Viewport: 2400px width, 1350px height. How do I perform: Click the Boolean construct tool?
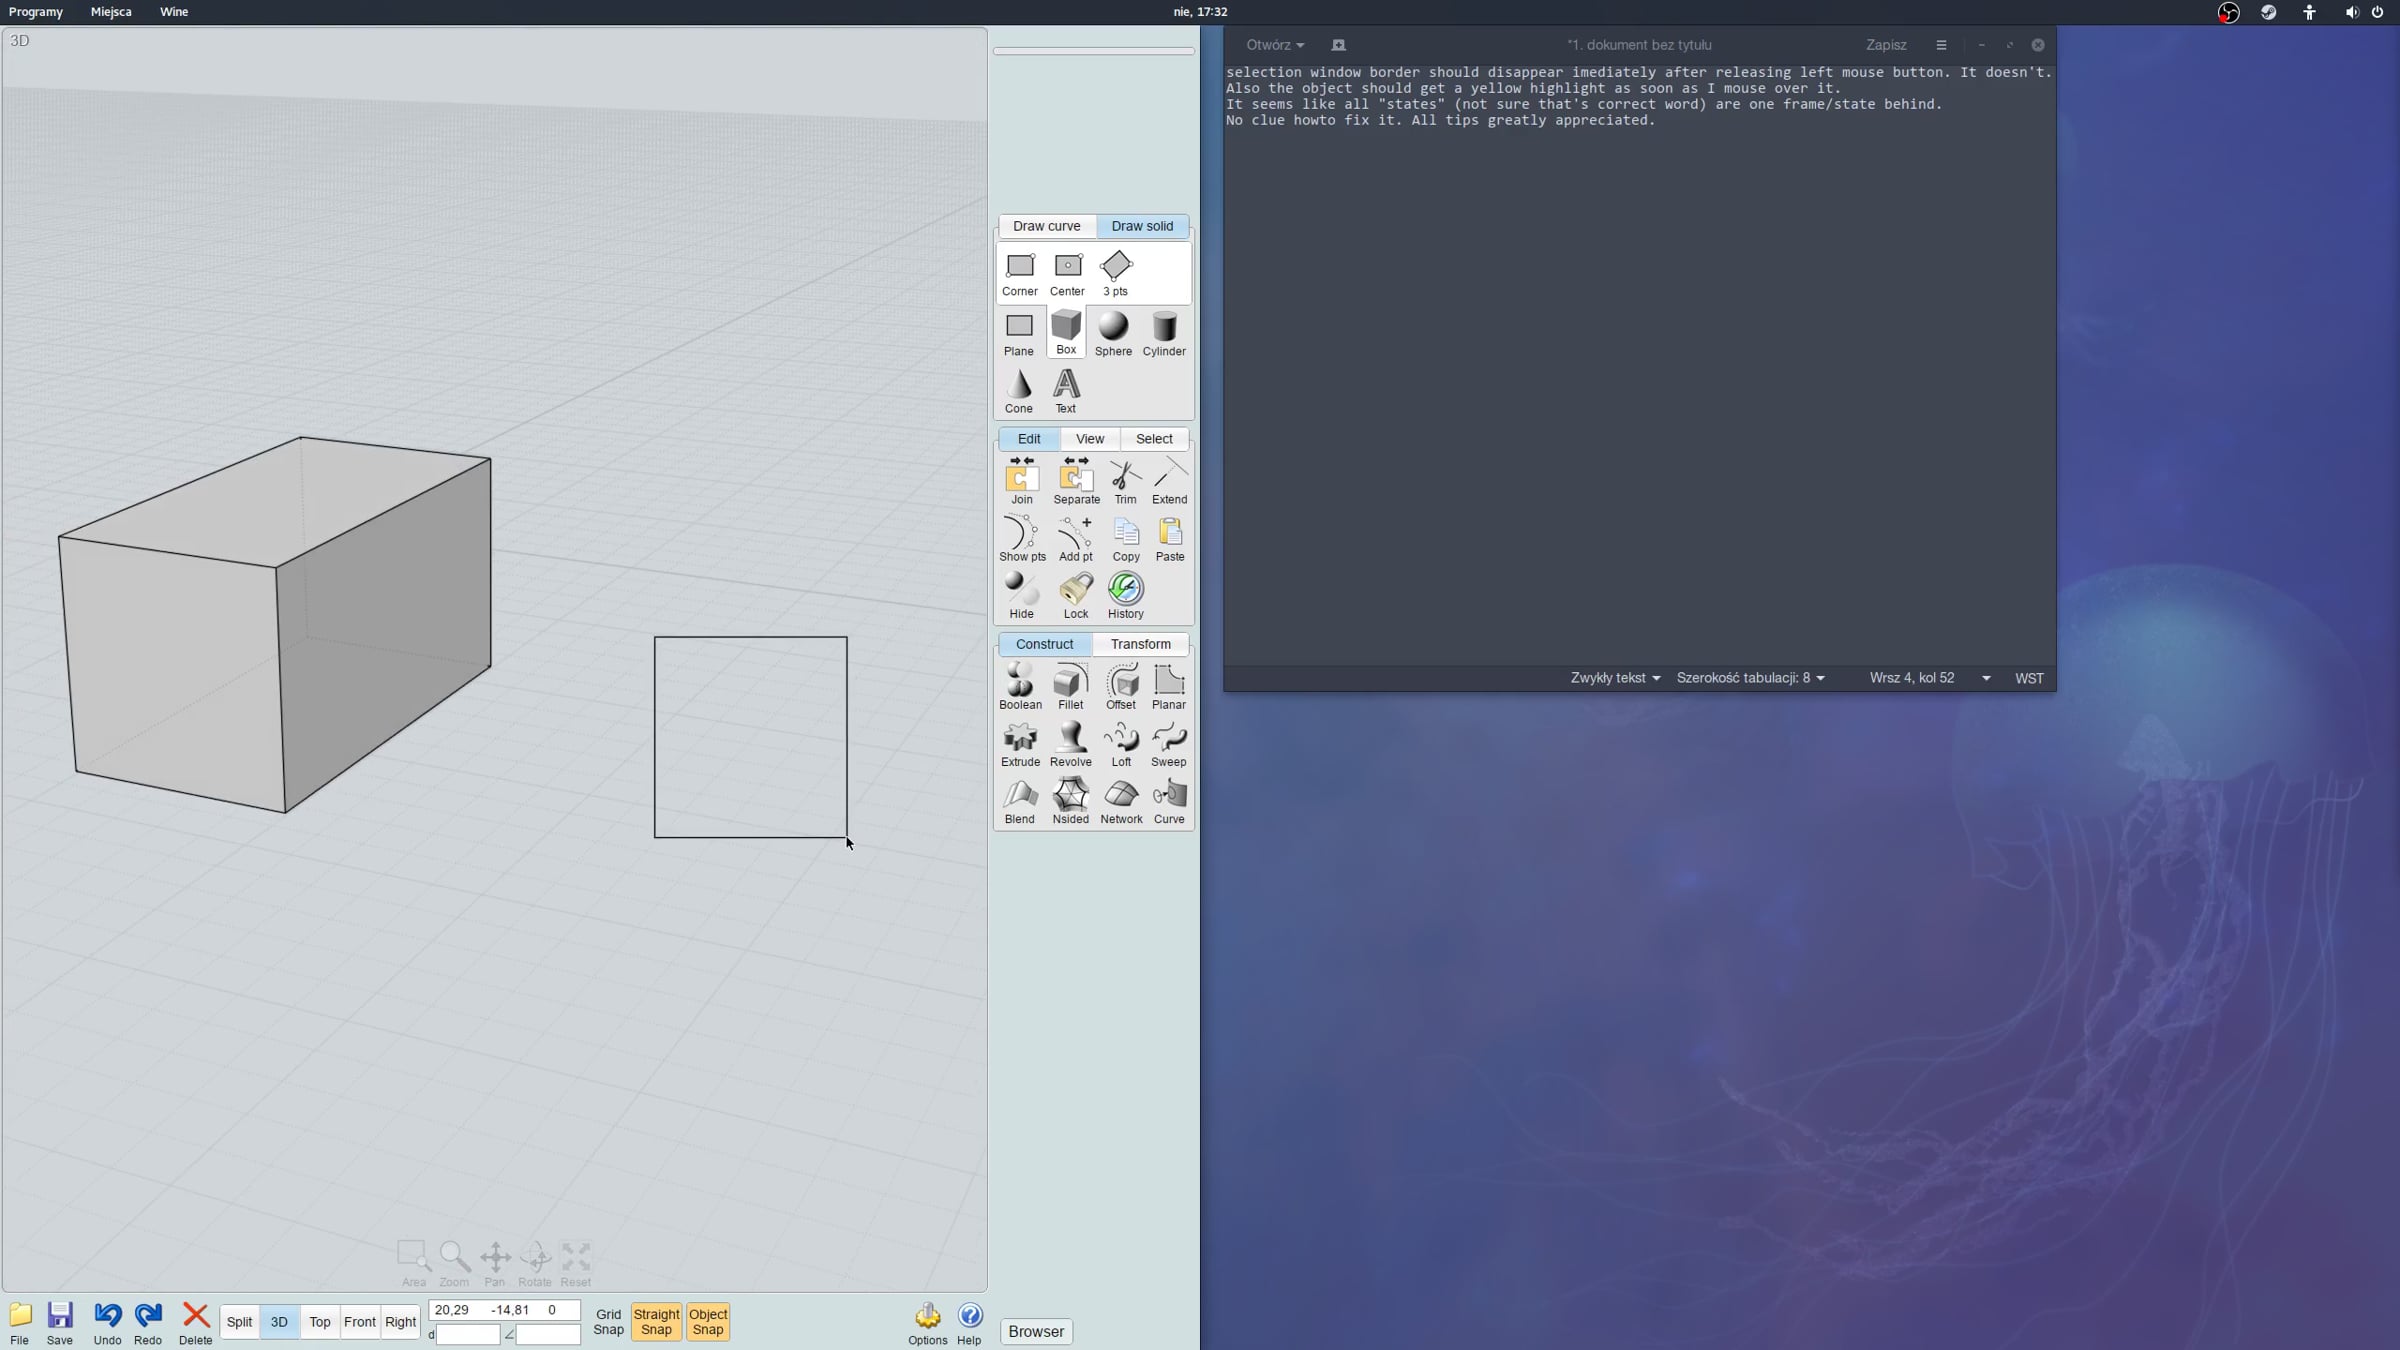click(1020, 686)
